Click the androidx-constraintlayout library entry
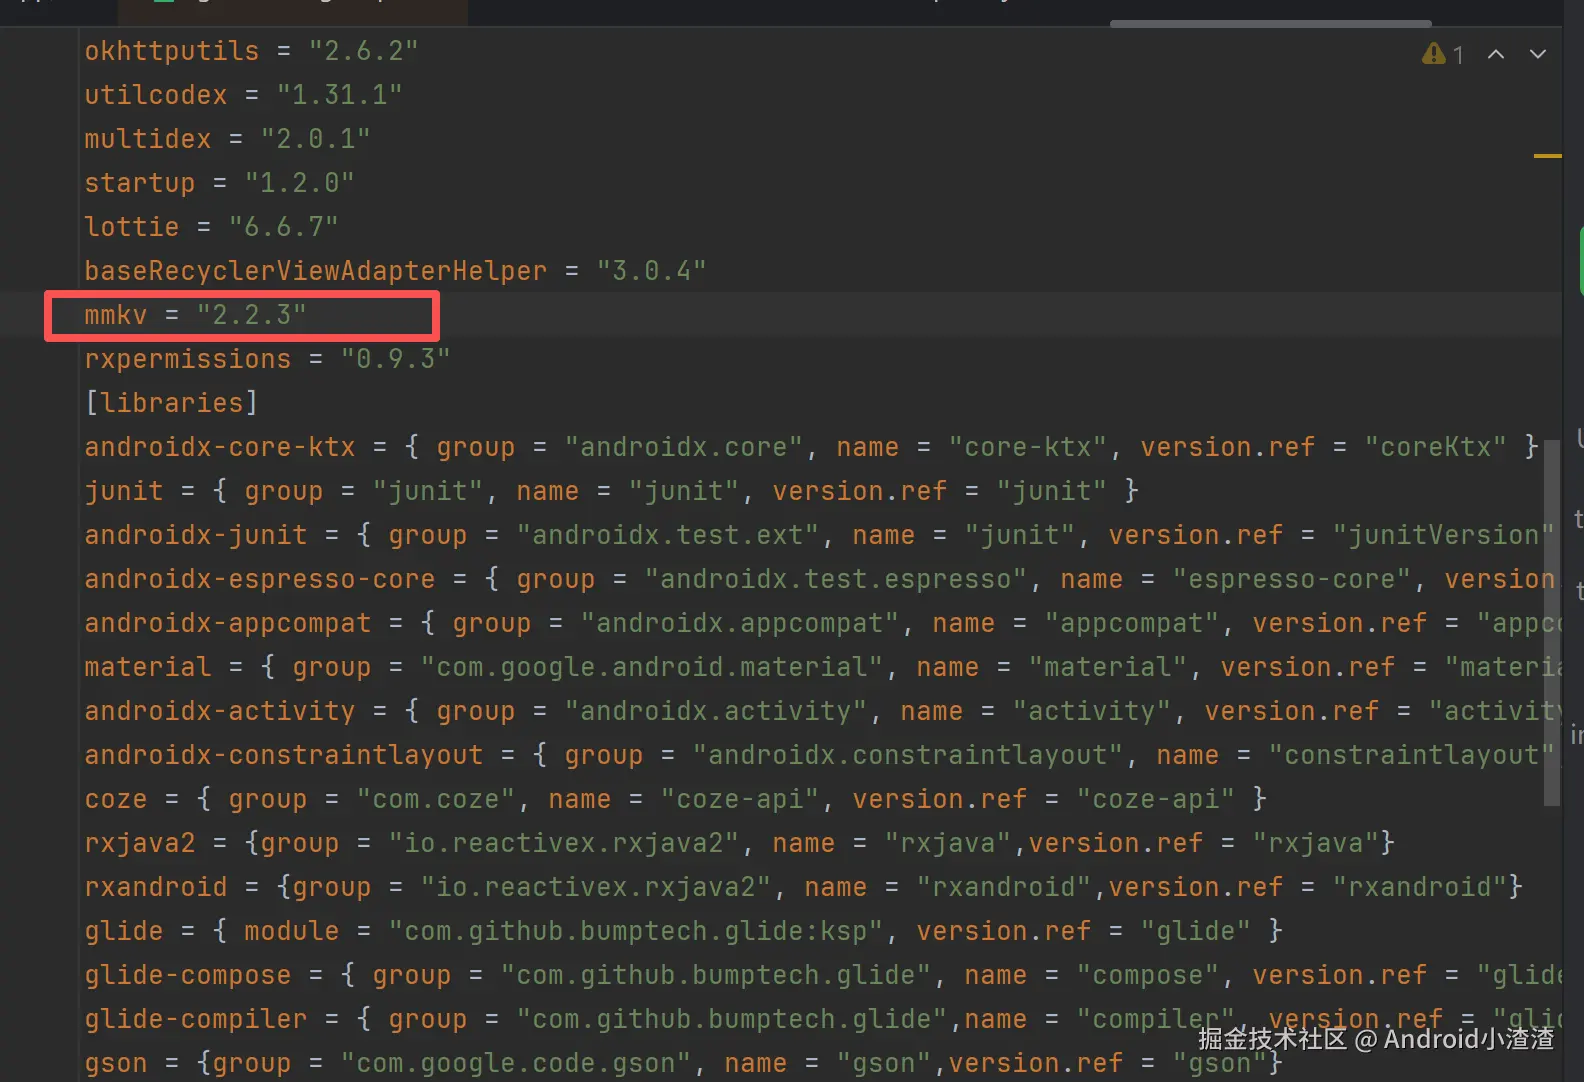This screenshot has height=1082, width=1584. coord(819,755)
